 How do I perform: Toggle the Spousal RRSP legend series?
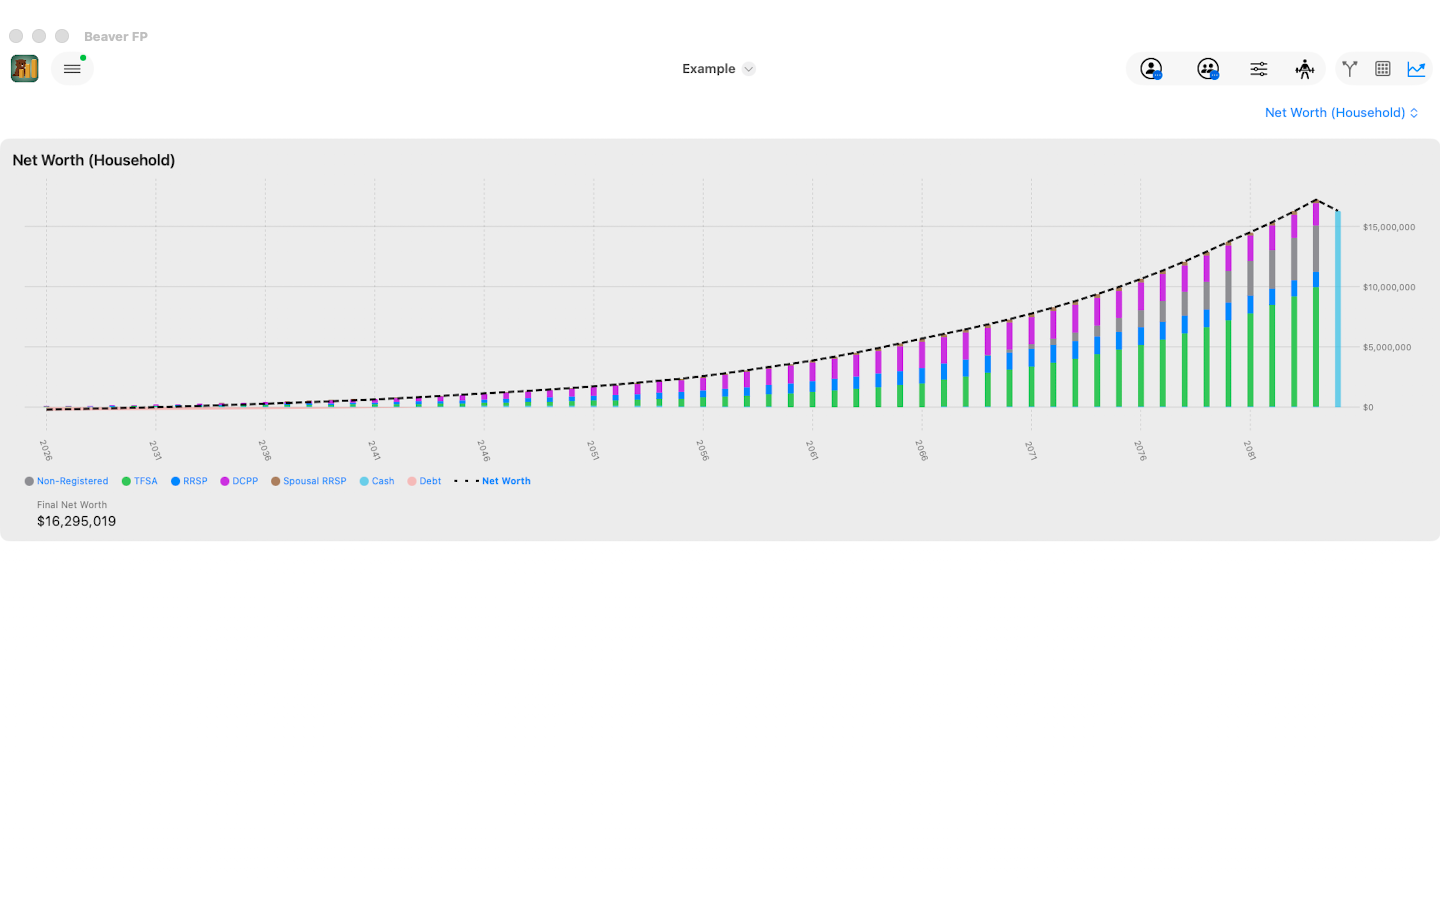(308, 481)
